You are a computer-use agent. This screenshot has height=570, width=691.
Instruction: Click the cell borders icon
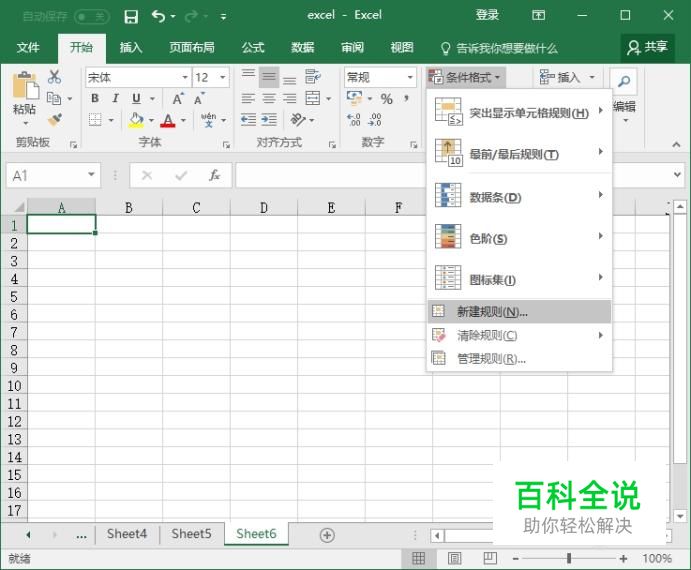[95, 119]
